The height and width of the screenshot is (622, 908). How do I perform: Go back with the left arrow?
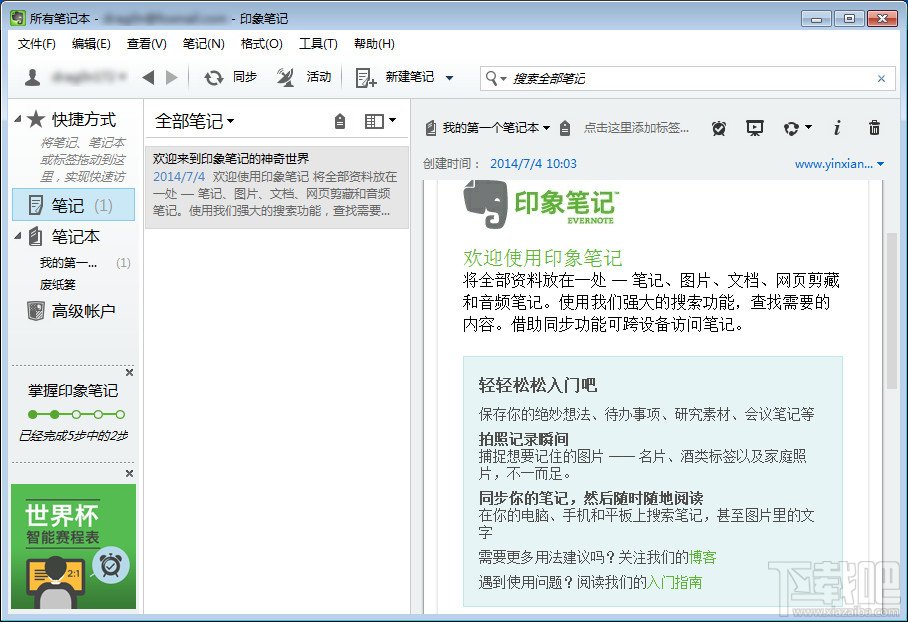148,77
